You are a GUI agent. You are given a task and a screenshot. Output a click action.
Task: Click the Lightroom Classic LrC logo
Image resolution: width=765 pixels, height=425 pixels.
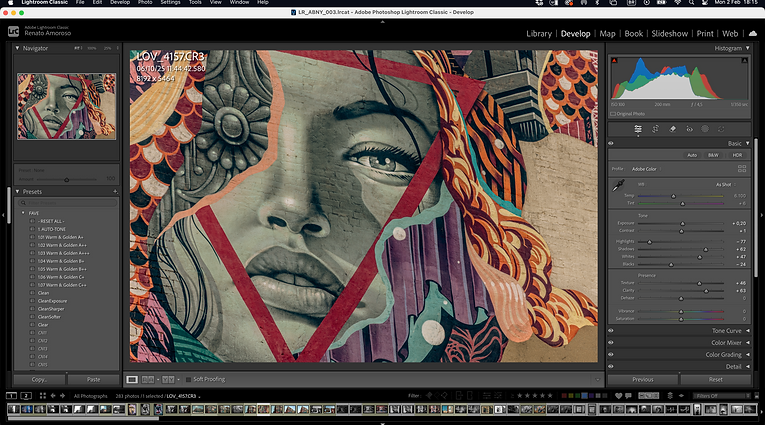(x=14, y=32)
